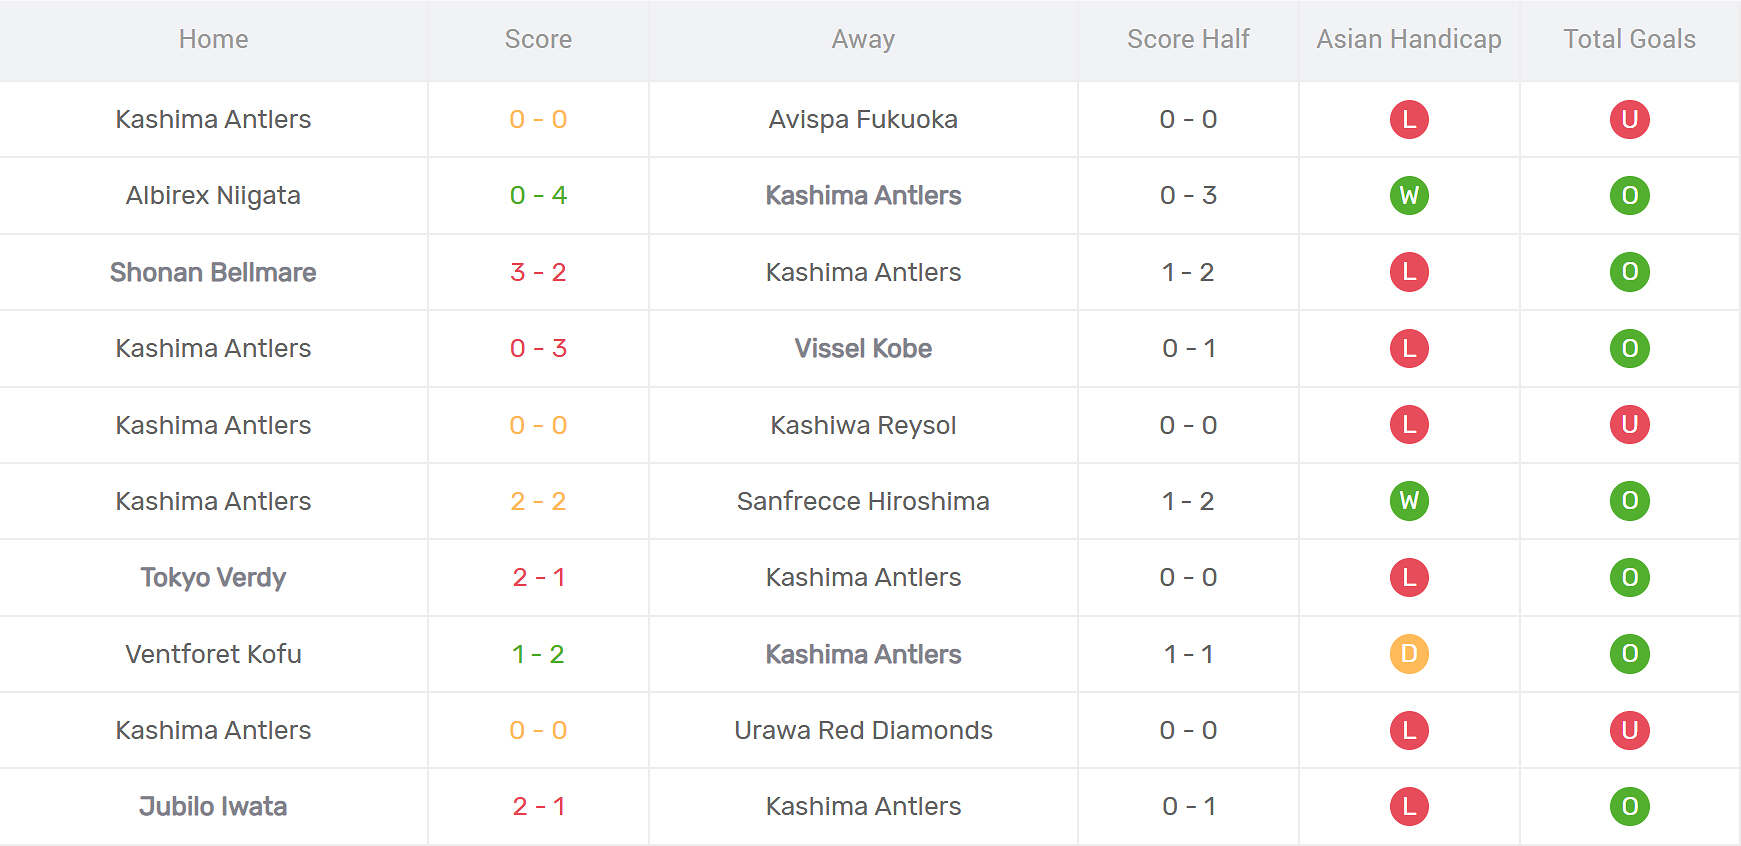Open the Shonan Bellmare team link

pyautogui.click(x=213, y=272)
